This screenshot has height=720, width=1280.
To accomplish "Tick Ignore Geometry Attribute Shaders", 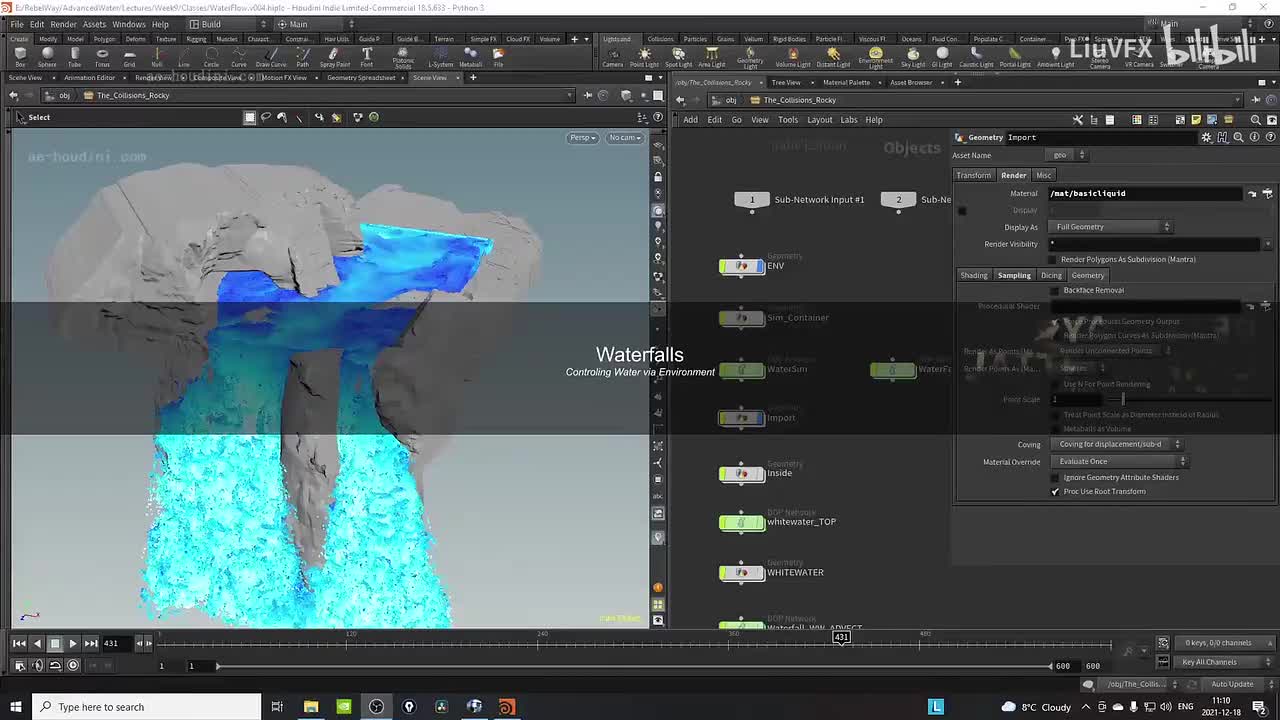I will (x=1055, y=478).
